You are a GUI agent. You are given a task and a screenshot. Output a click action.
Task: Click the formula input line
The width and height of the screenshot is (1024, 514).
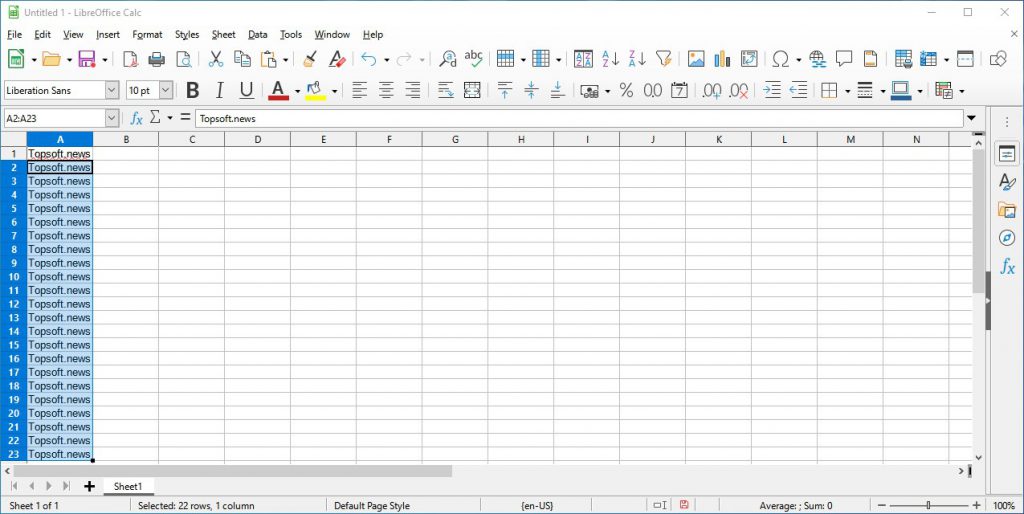coord(579,118)
